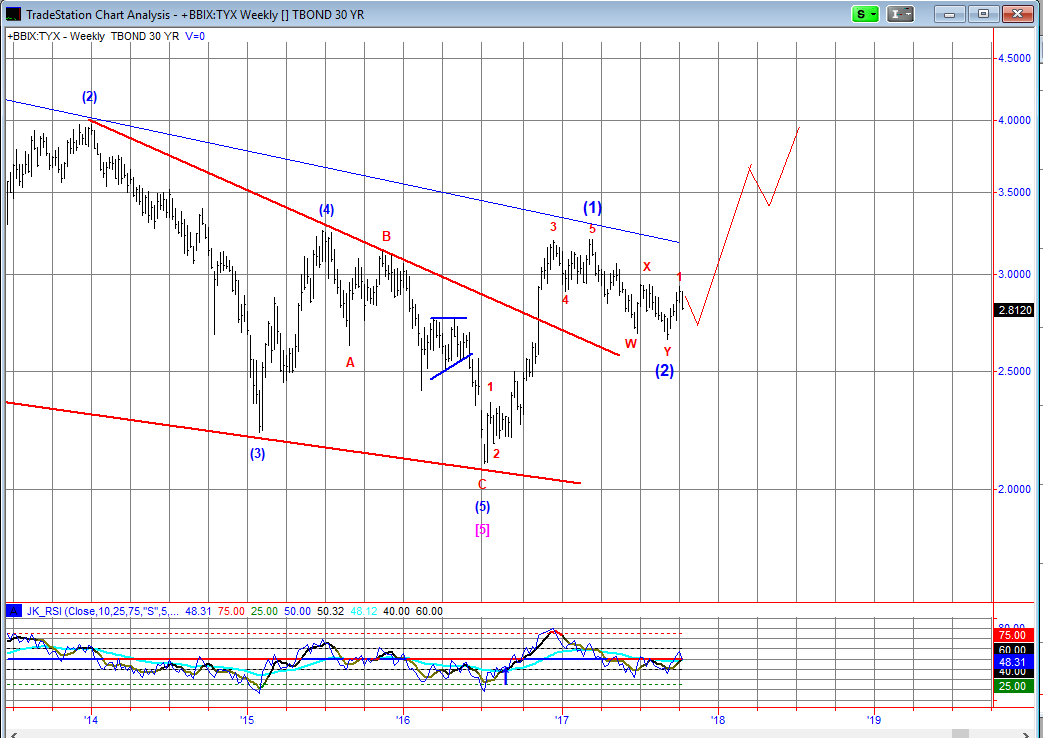
Task: Select the blue (1) wave label
Action: pos(593,208)
